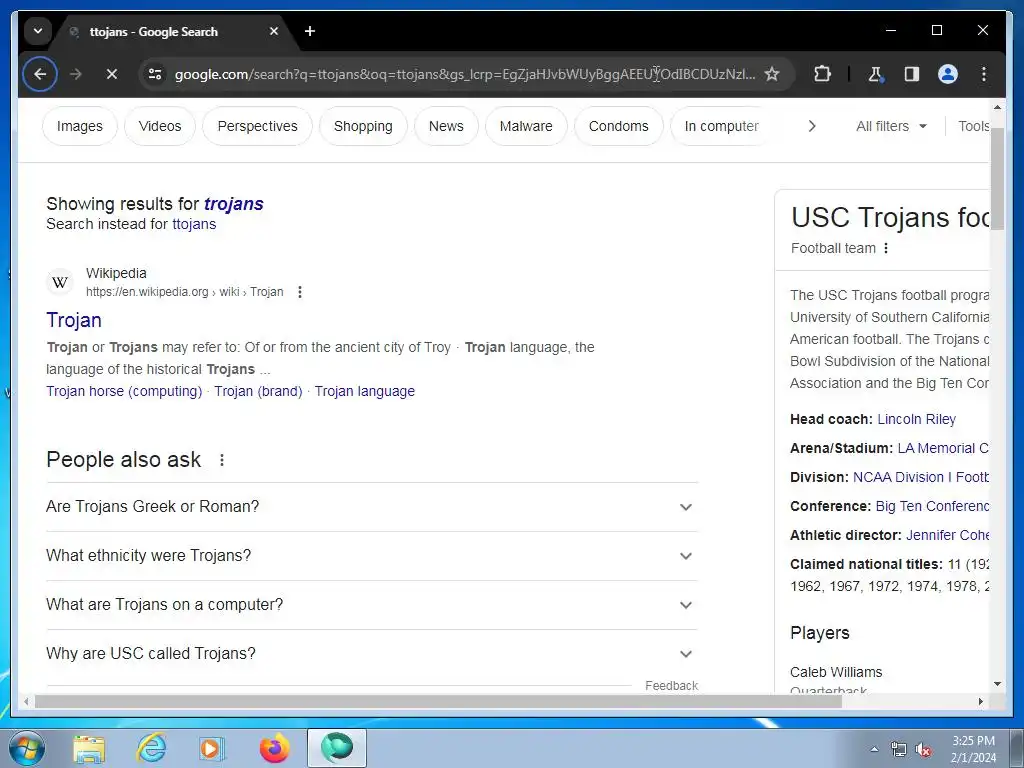1024x768 pixels.
Task: Open a new tab with plus button
Action: click(x=310, y=31)
